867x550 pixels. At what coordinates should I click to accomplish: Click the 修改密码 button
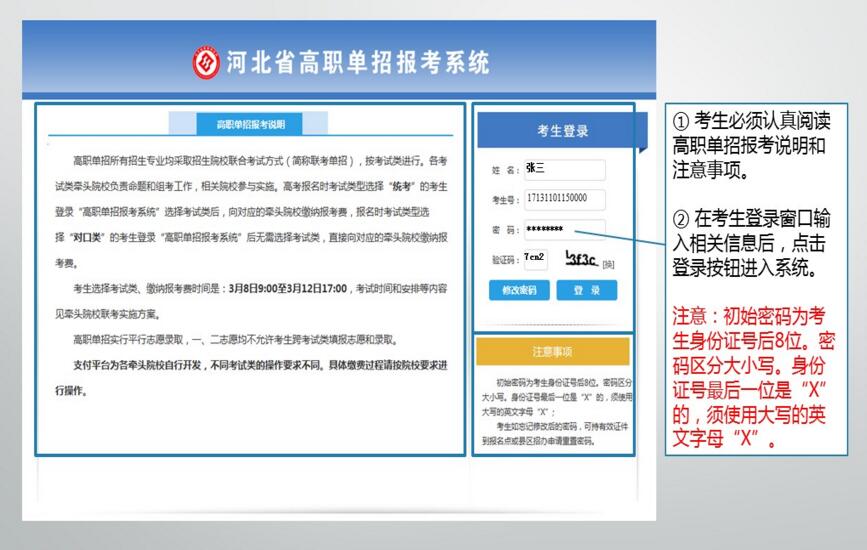click(519, 290)
